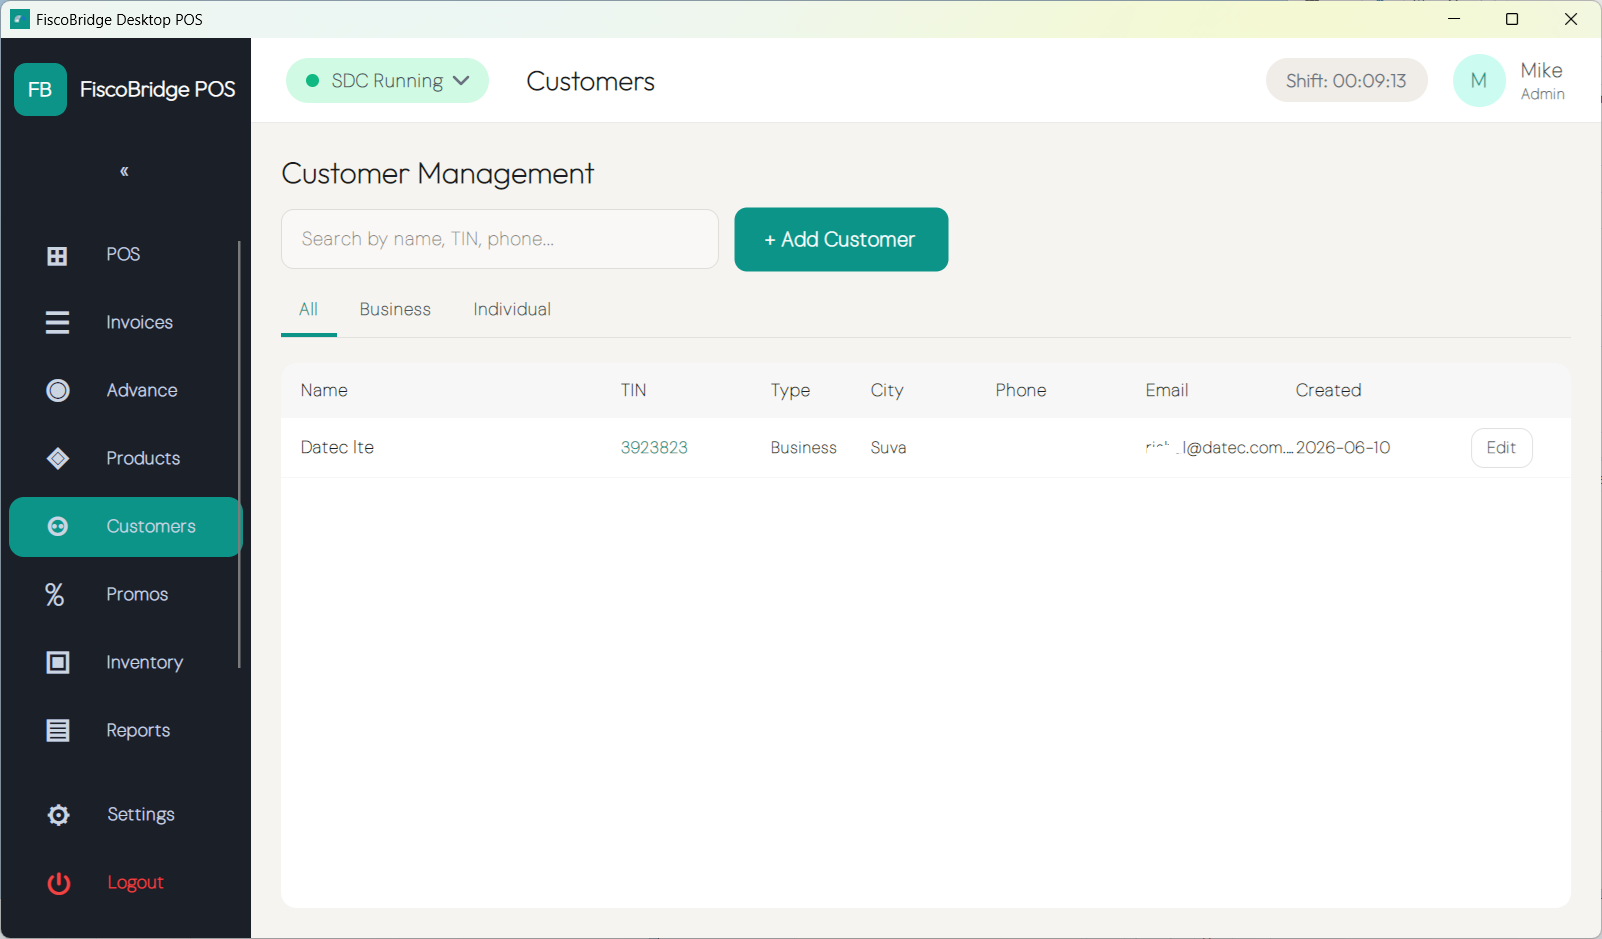This screenshot has height=939, width=1602.
Task: Click the Advance circle icon
Action: click(x=58, y=390)
